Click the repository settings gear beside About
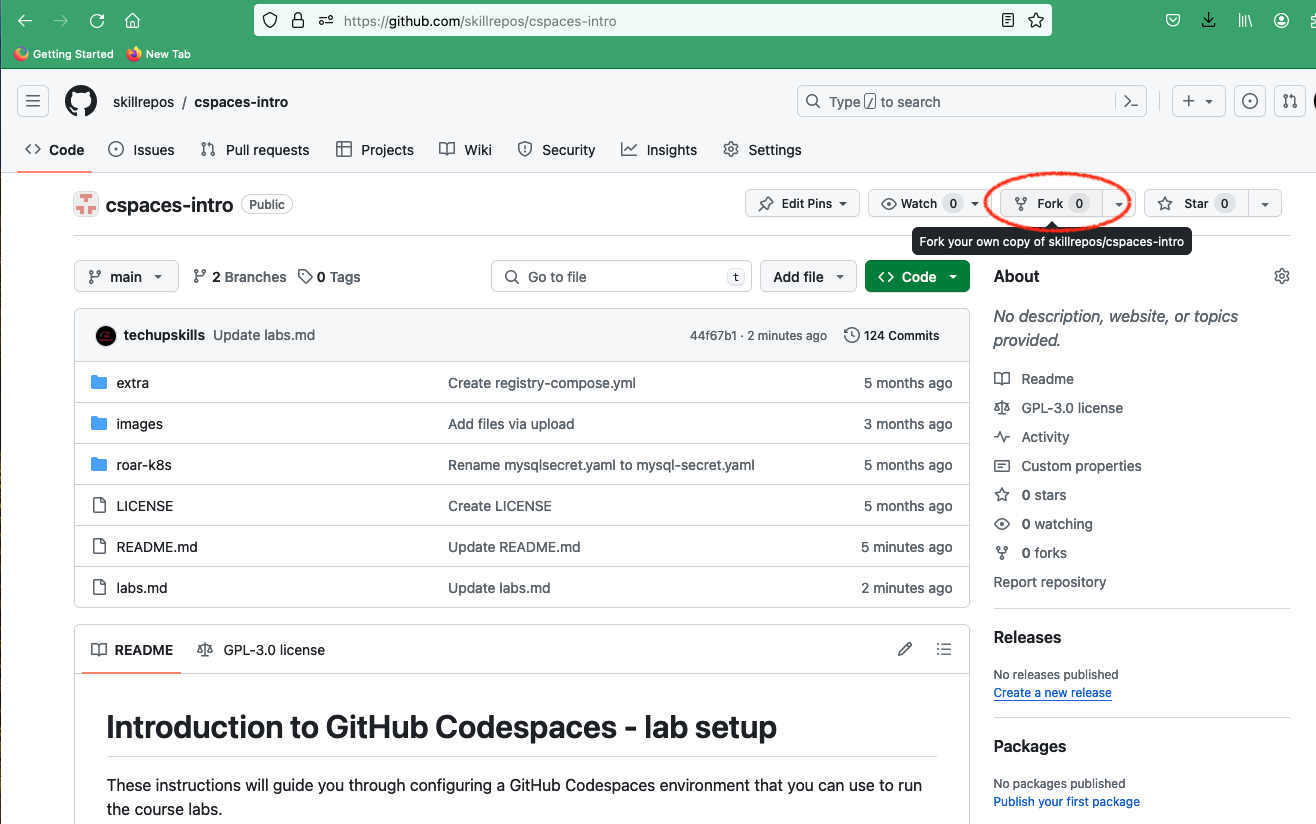Screen dimensions: 1316x824 click(x=1282, y=276)
